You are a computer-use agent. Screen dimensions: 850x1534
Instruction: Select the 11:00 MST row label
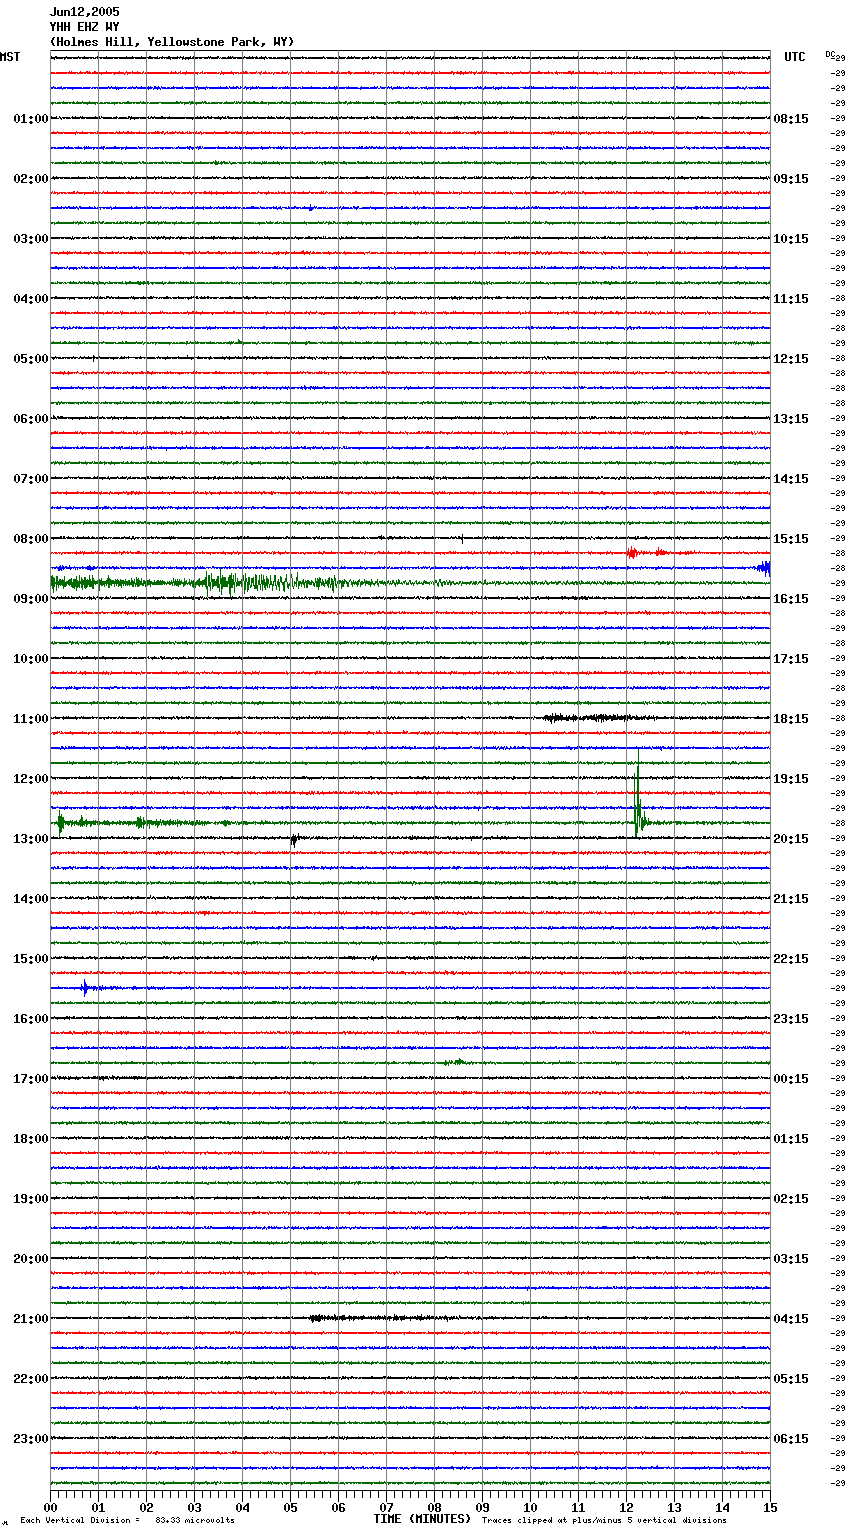[x=31, y=719]
